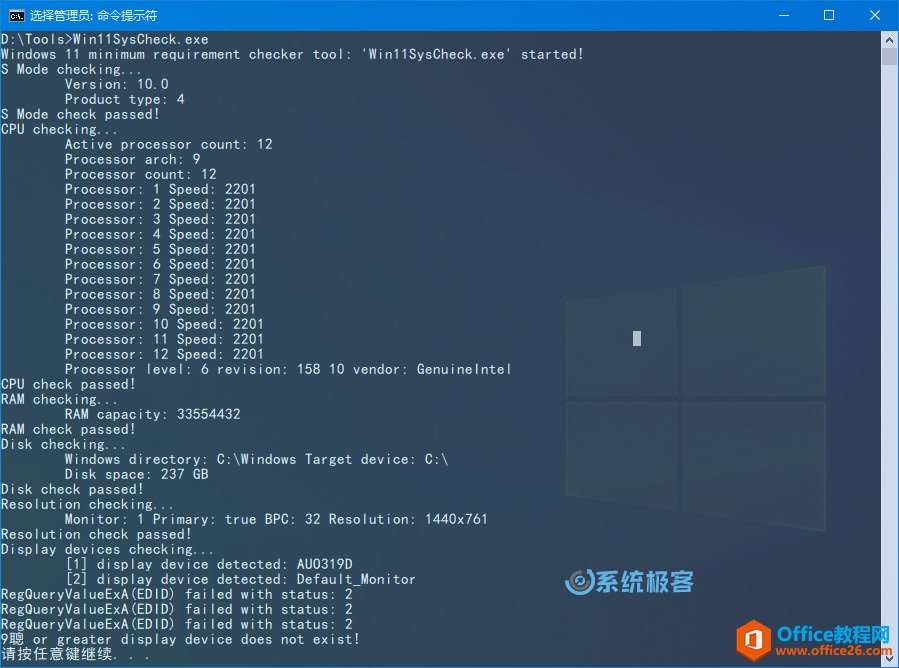Viewport: 899px width, 668px height.
Task: Click the 'Active processor count: 12' line
Action: tap(169, 144)
